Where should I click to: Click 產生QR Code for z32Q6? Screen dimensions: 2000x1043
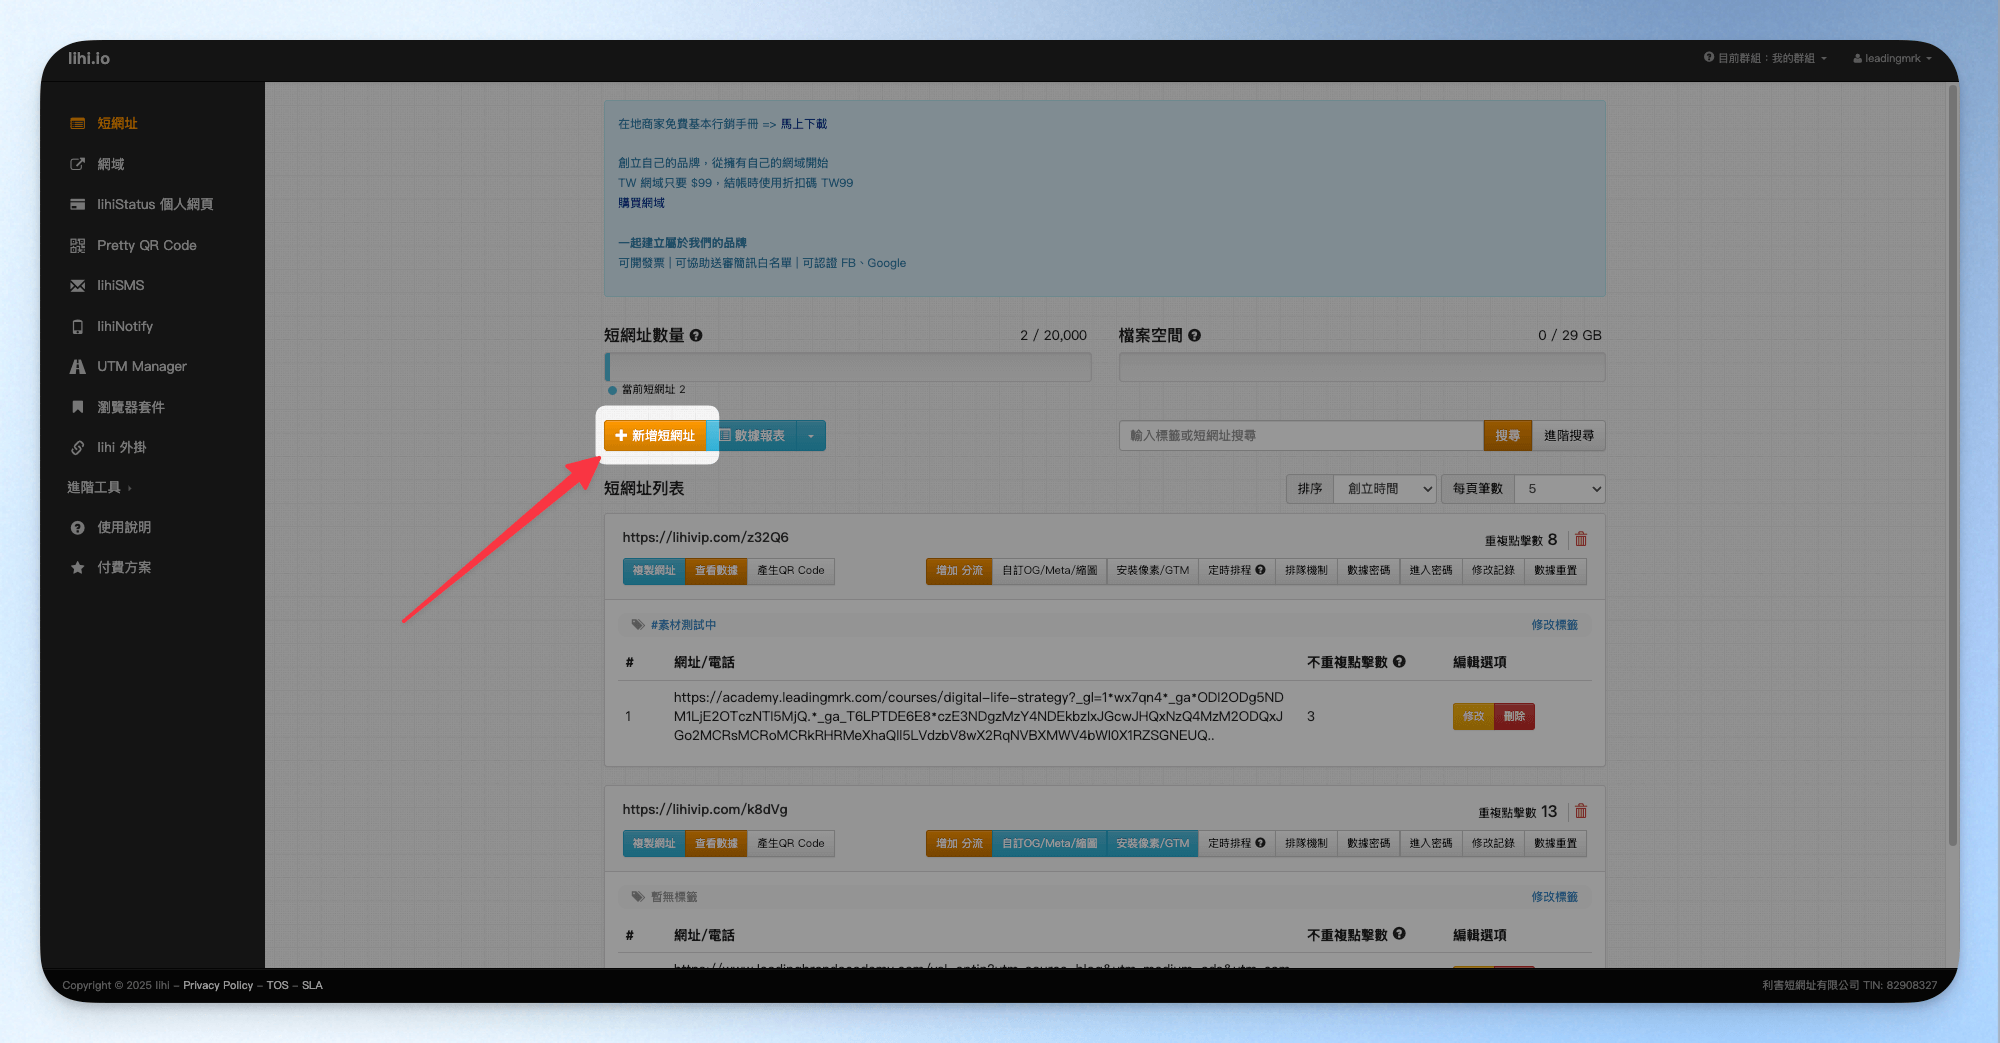point(791,571)
